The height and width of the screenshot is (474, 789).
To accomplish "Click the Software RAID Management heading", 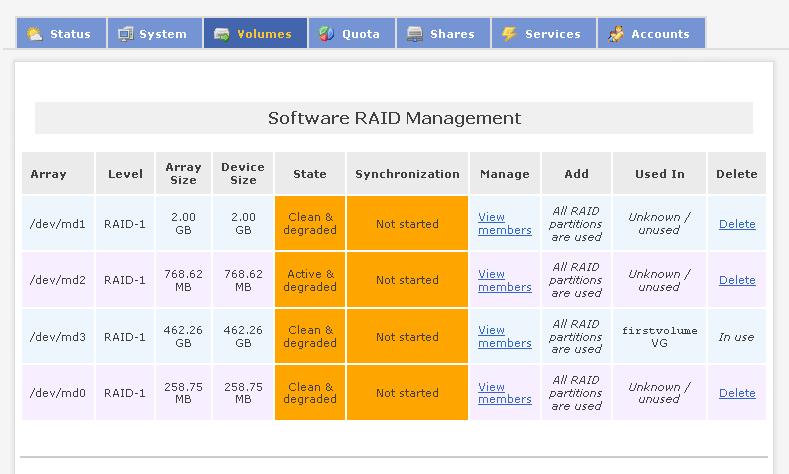I will pyautogui.click(x=394, y=118).
